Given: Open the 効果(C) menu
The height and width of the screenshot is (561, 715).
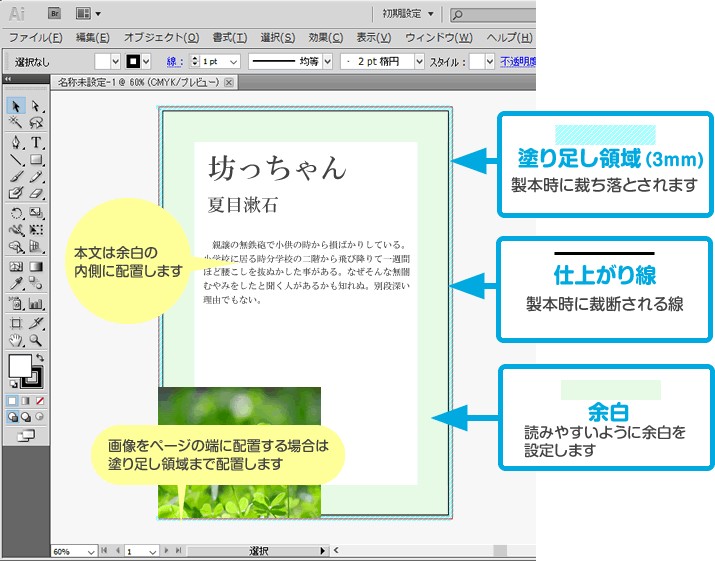Looking at the screenshot, I should pyautogui.click(x=325, y=38).
